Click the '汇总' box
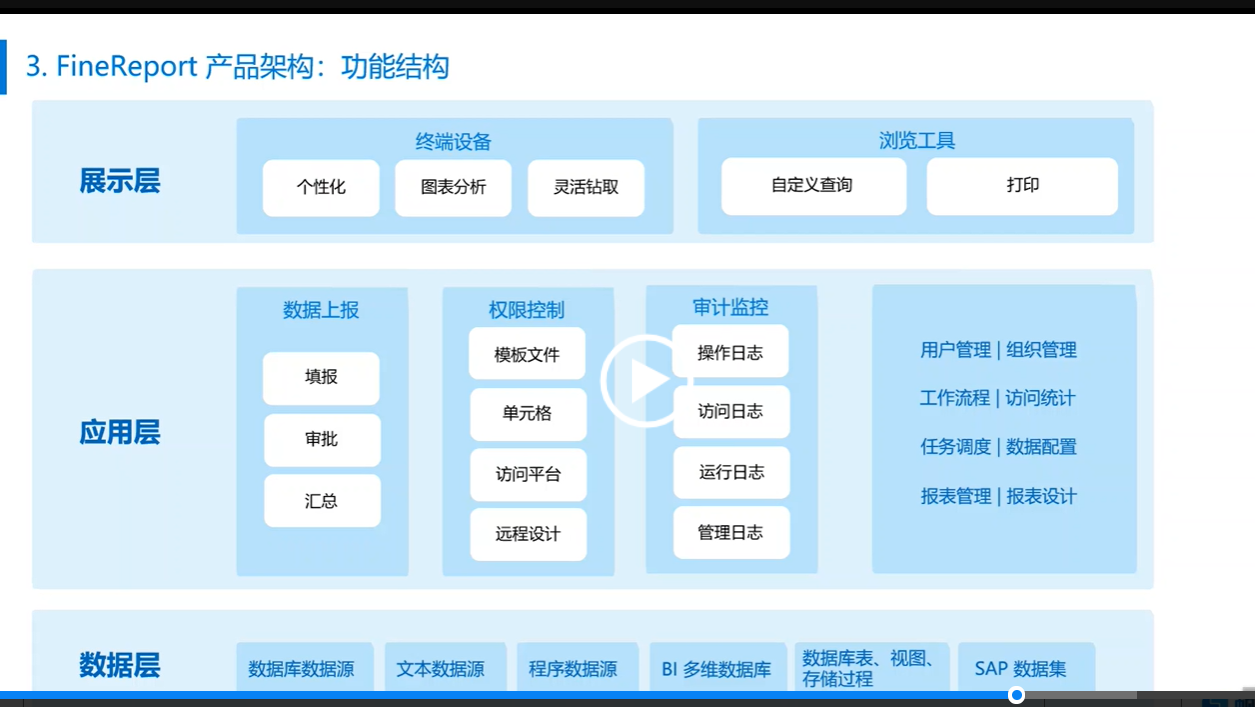 (x=322, y=501)
